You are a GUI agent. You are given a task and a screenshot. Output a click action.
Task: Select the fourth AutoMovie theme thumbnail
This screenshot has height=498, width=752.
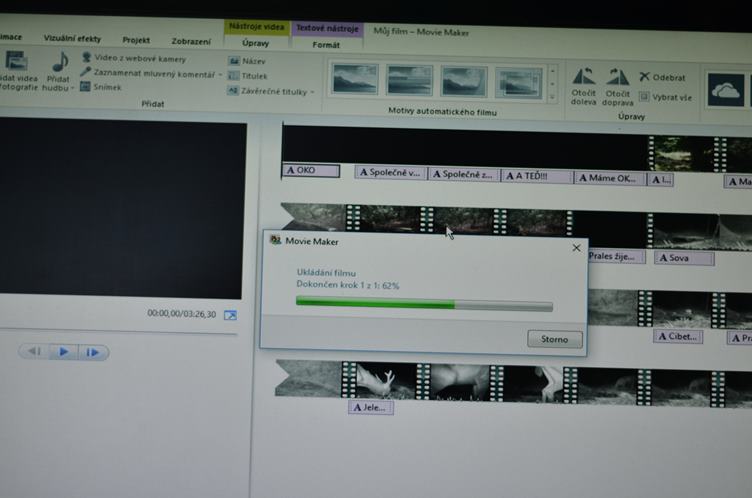click(518, 83)
